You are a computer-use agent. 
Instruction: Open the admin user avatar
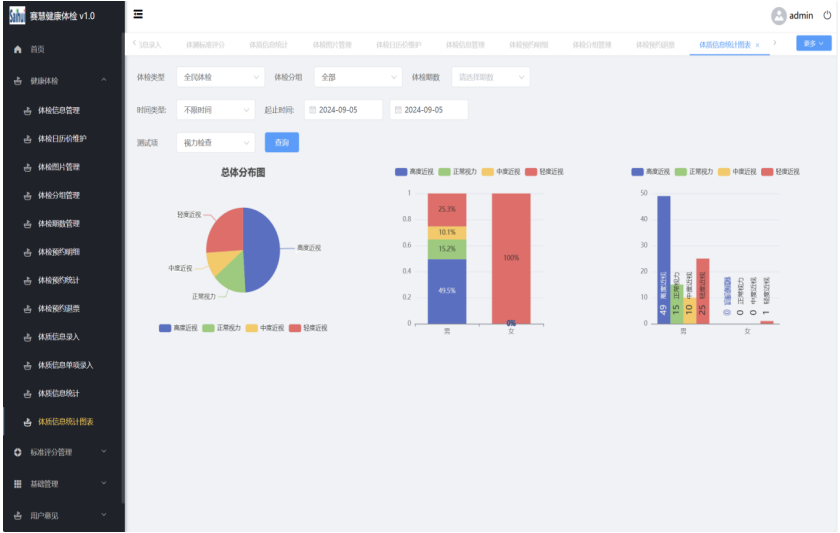pos(778,16)
